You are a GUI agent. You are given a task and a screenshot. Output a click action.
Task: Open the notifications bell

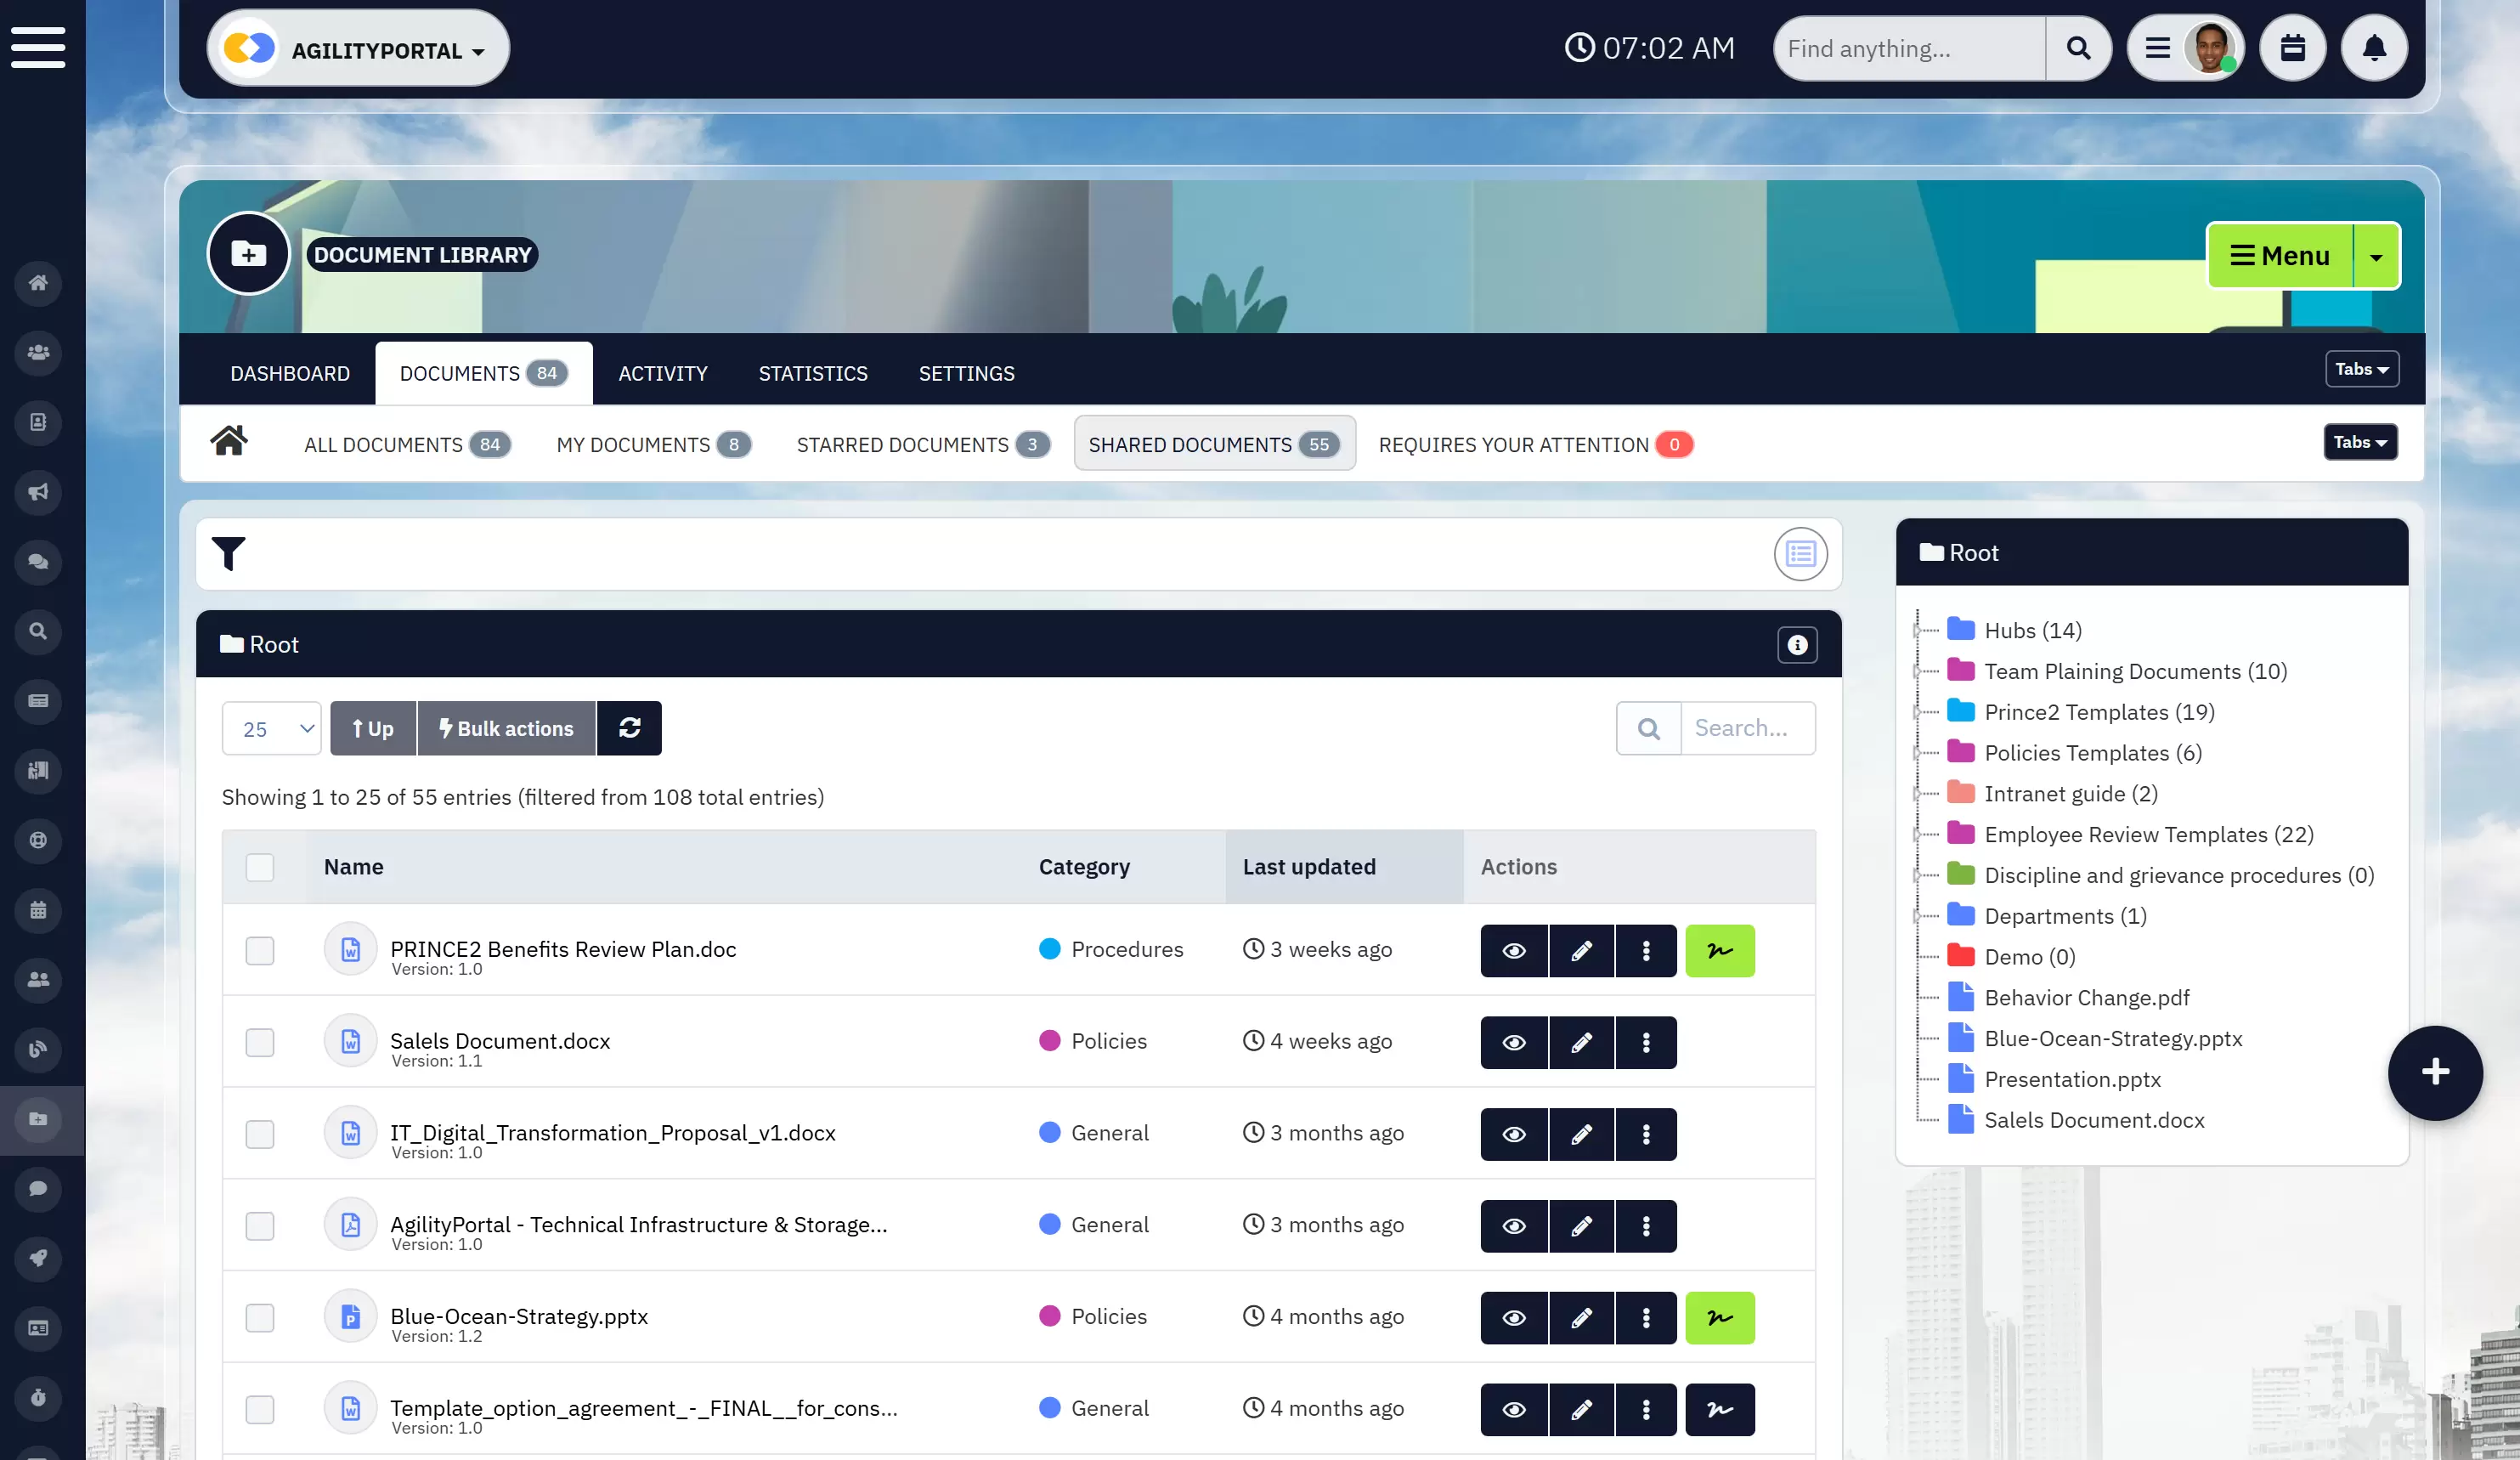pos(2374,48)
